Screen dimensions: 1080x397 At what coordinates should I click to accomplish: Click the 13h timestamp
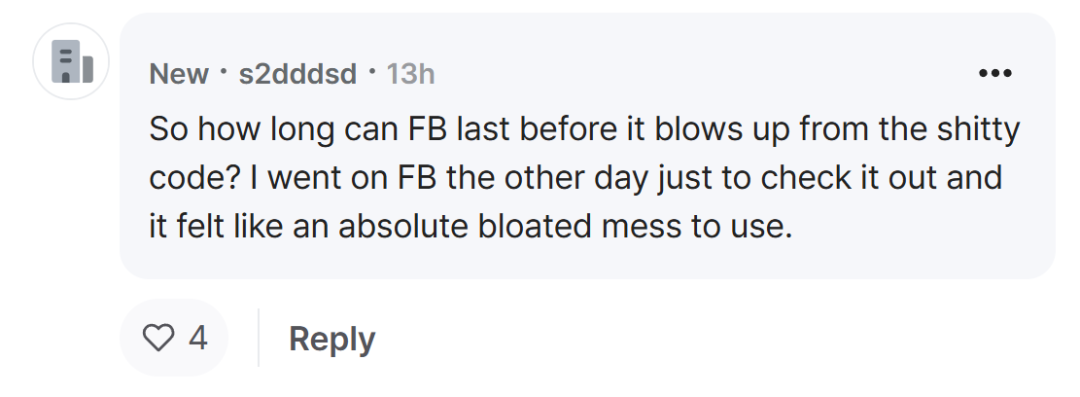click(411, 74)
